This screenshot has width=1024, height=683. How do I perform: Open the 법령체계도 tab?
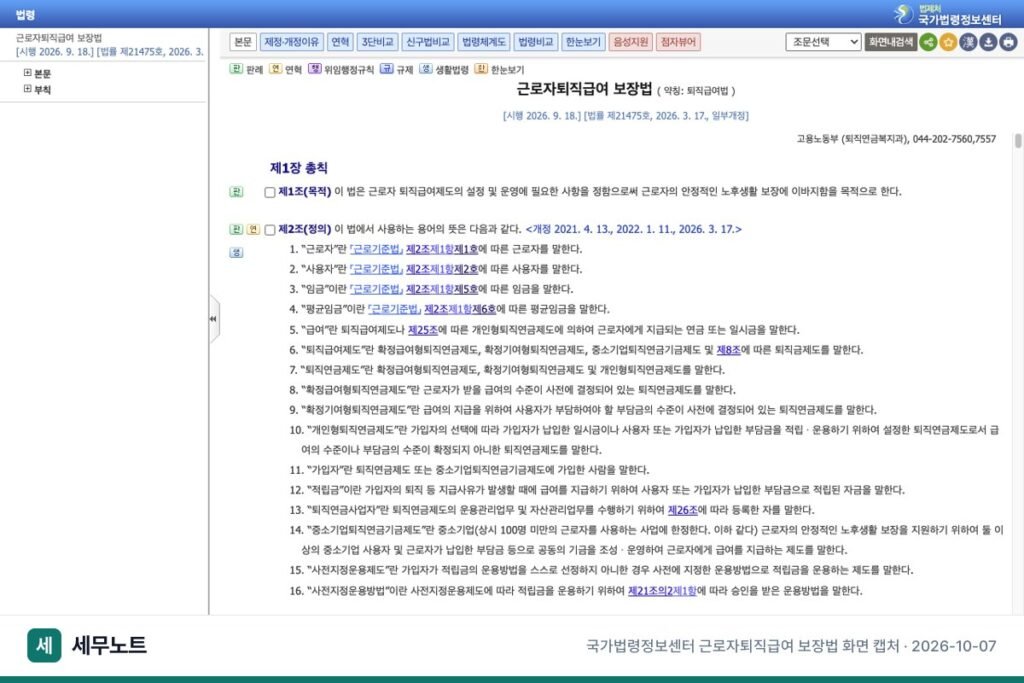(484, 42)
